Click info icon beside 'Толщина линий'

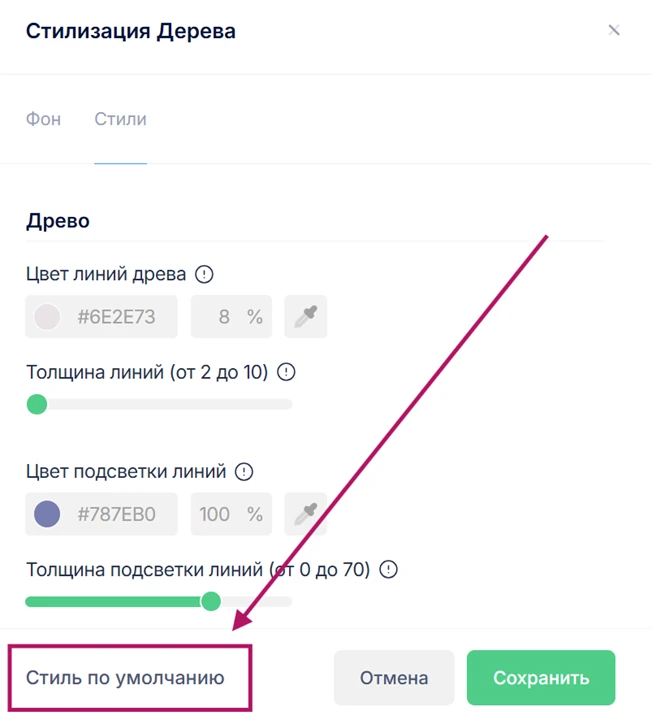pos(287,372)
